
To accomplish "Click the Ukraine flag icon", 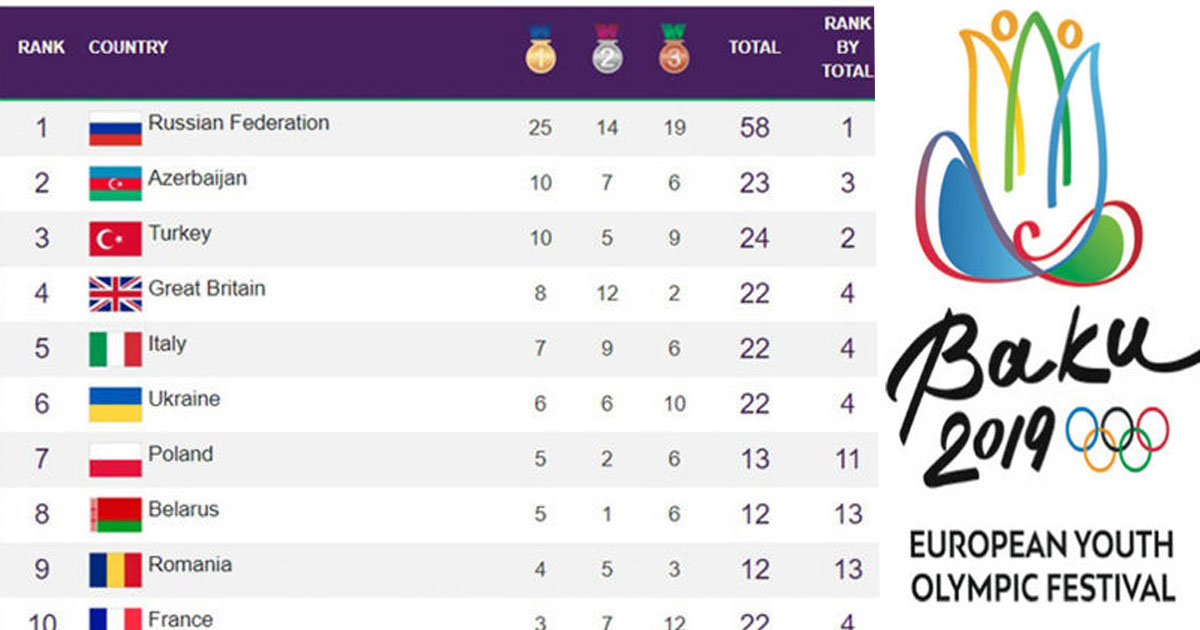I will click(115, 405).
